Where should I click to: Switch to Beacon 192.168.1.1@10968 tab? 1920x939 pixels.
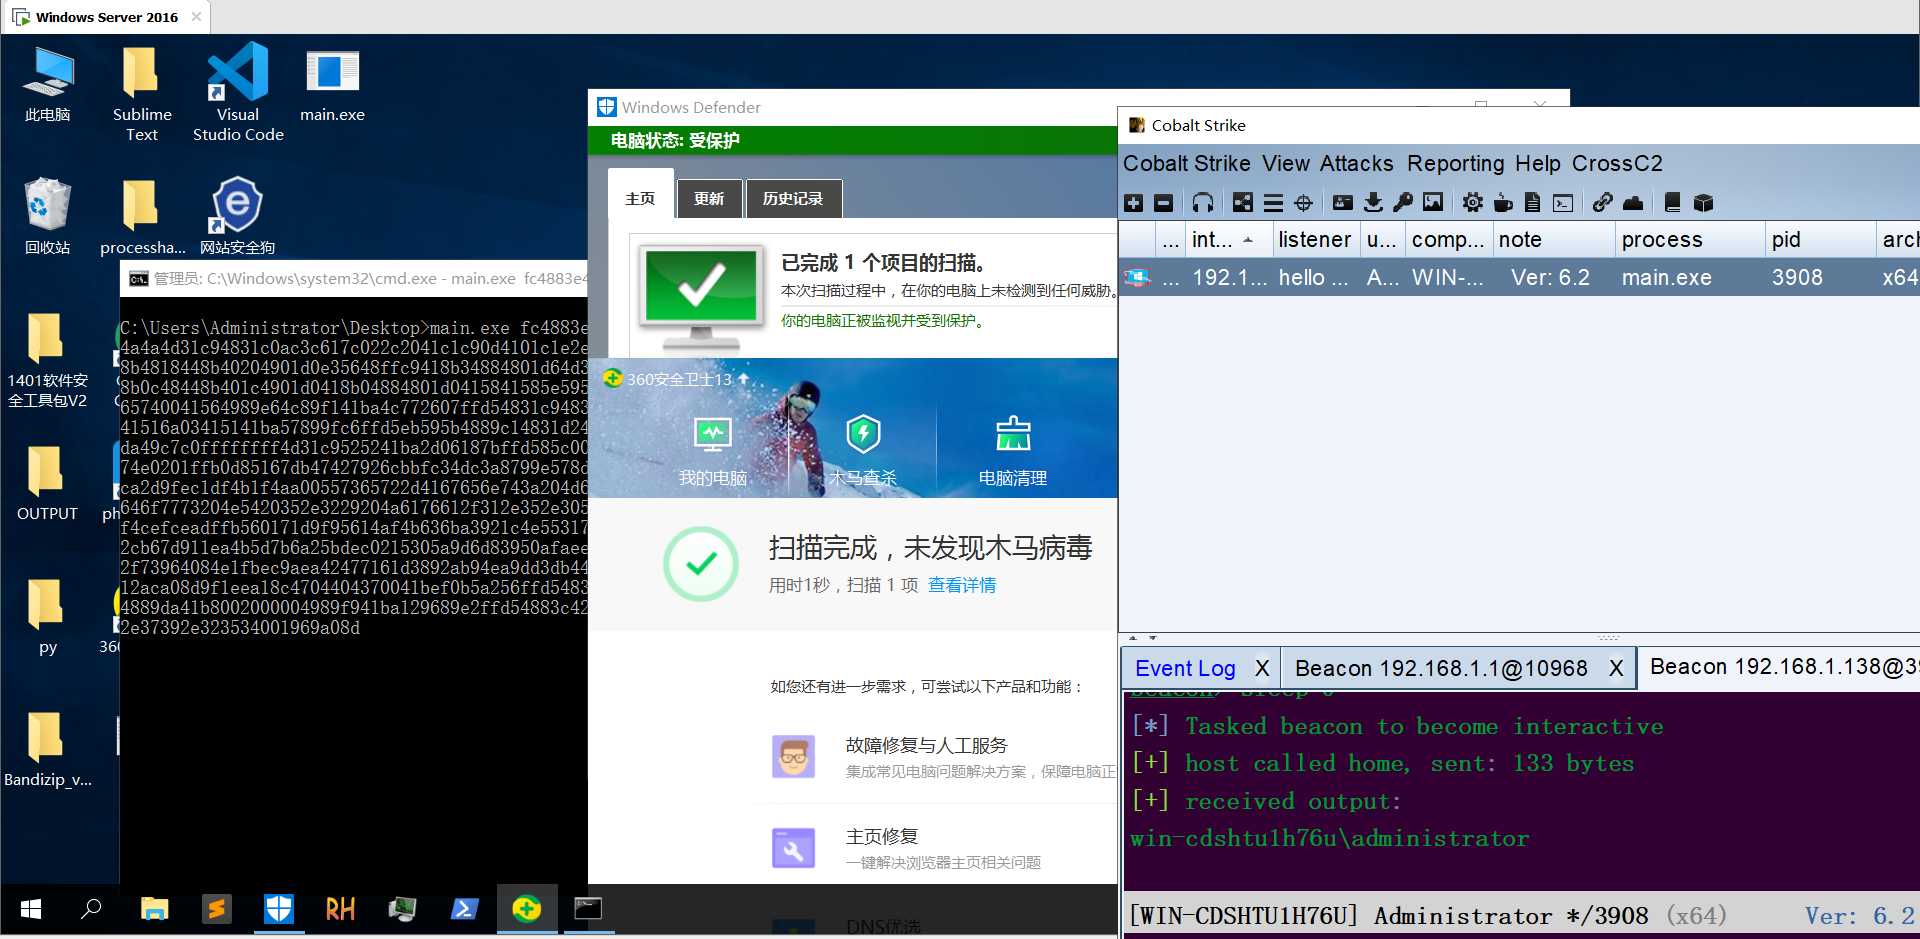pos(1441,668)
